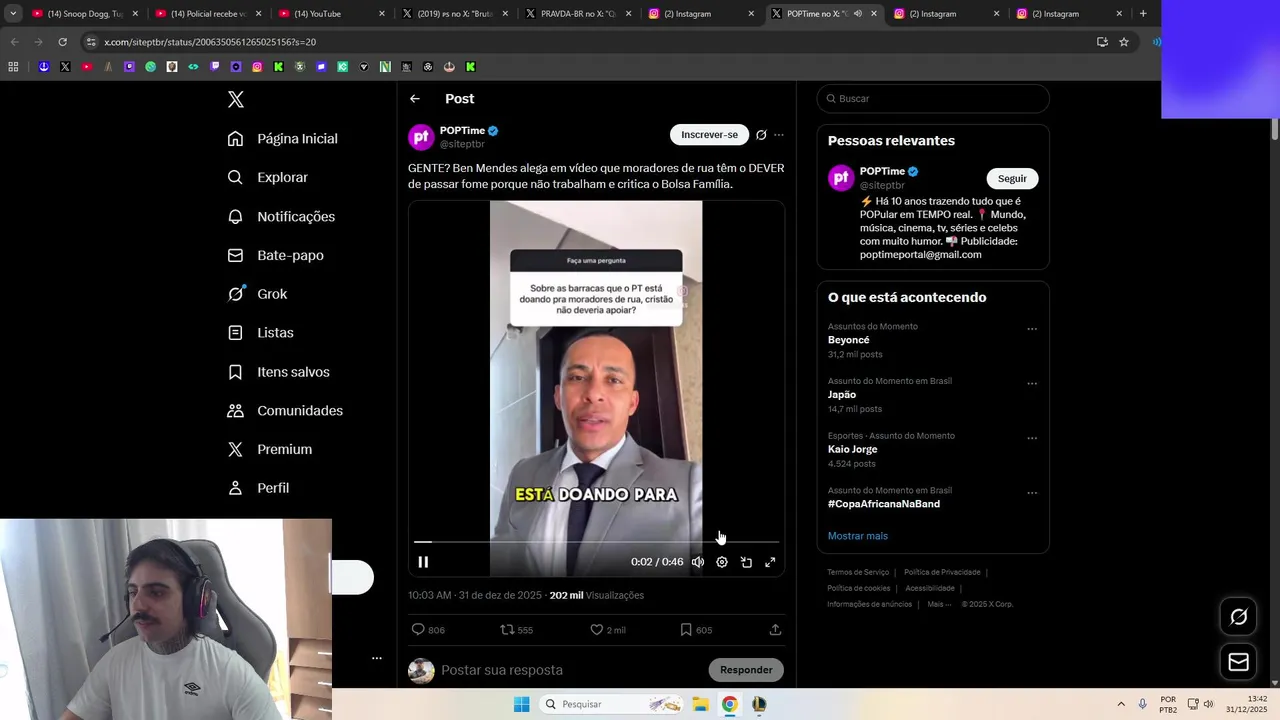Image resolution: width=1280 pixels, height=720 pixels.
Task: Open Beyoncé trend options ellipsis
Action: (x=1032, y=329)
